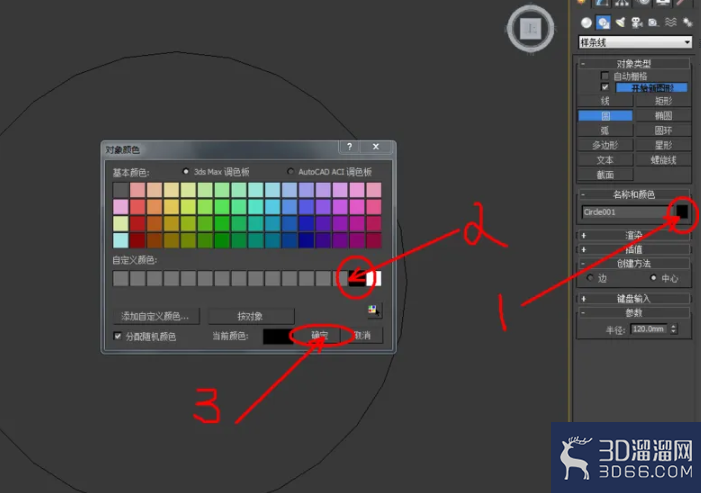The width and height of the screenshot is (701, 493).
Task: Open the Hierarchy command panel tab
Action: click(x=622, y=3)
